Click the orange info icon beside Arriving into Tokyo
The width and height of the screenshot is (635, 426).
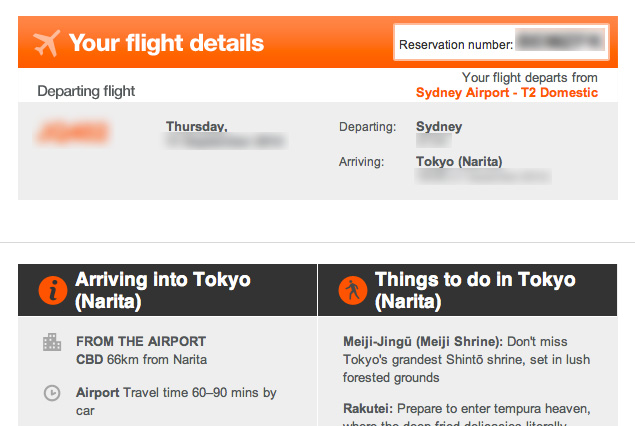point(52,290)
